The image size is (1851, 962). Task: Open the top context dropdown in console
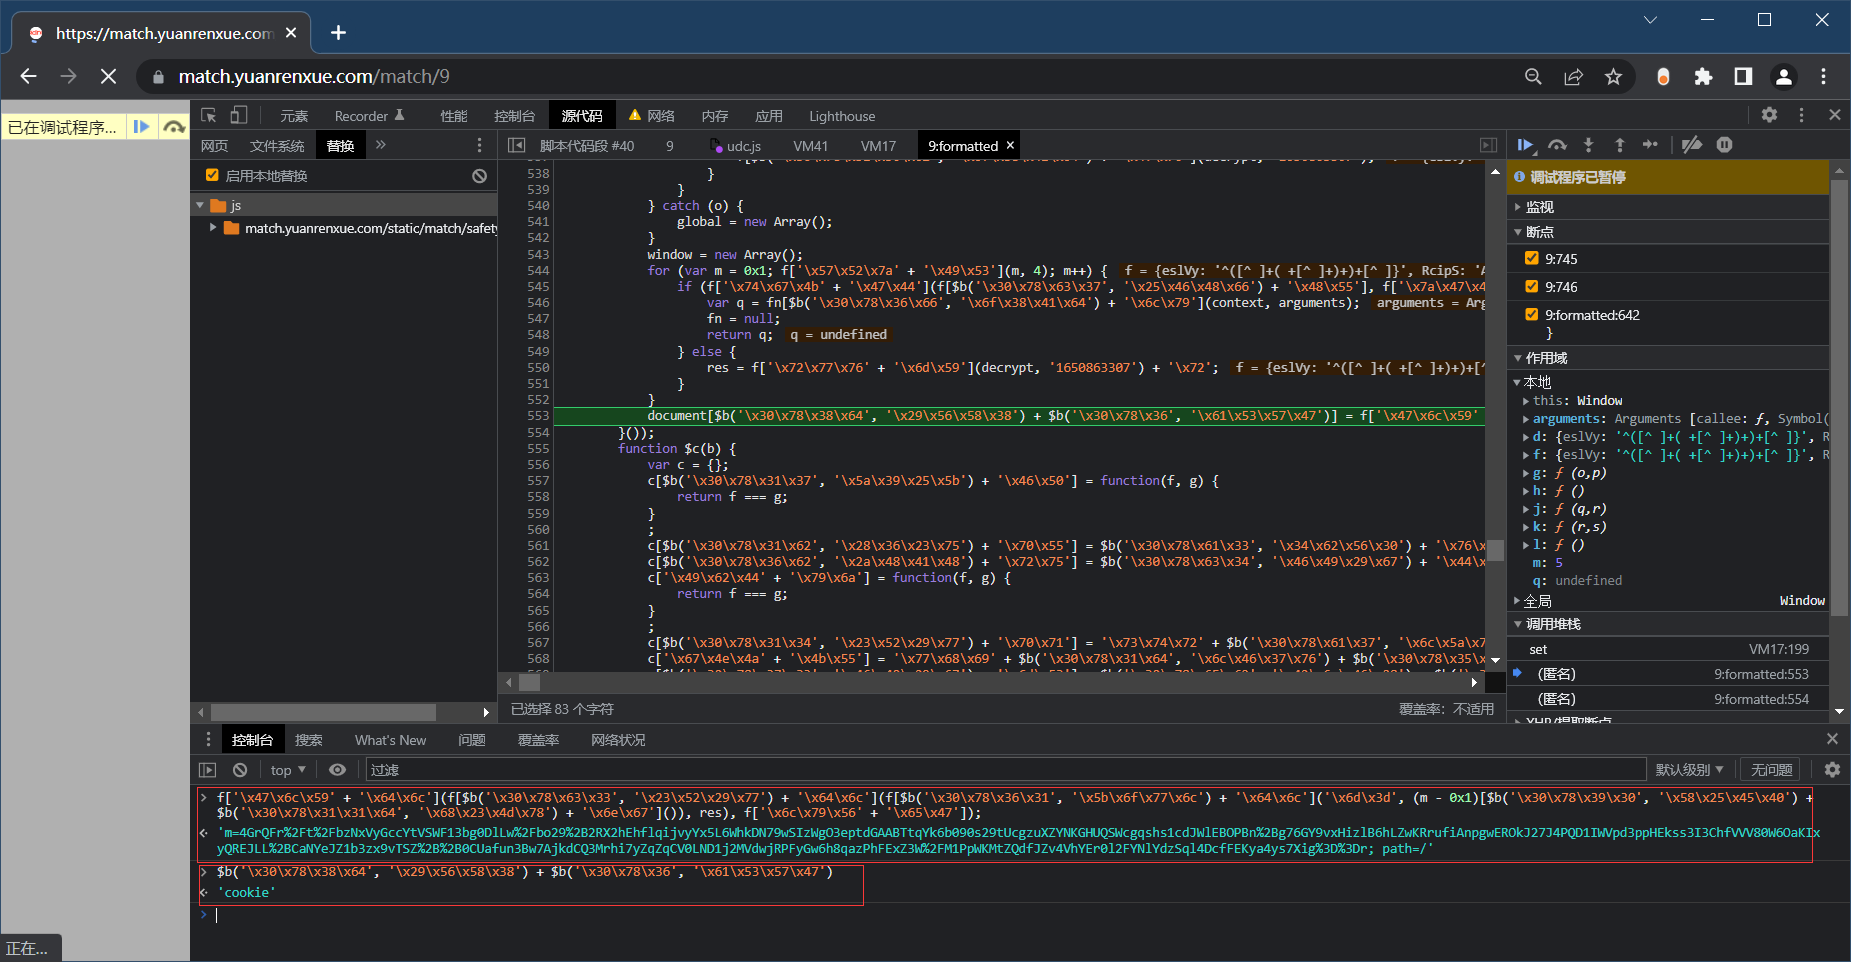click(x=288, y=770)
